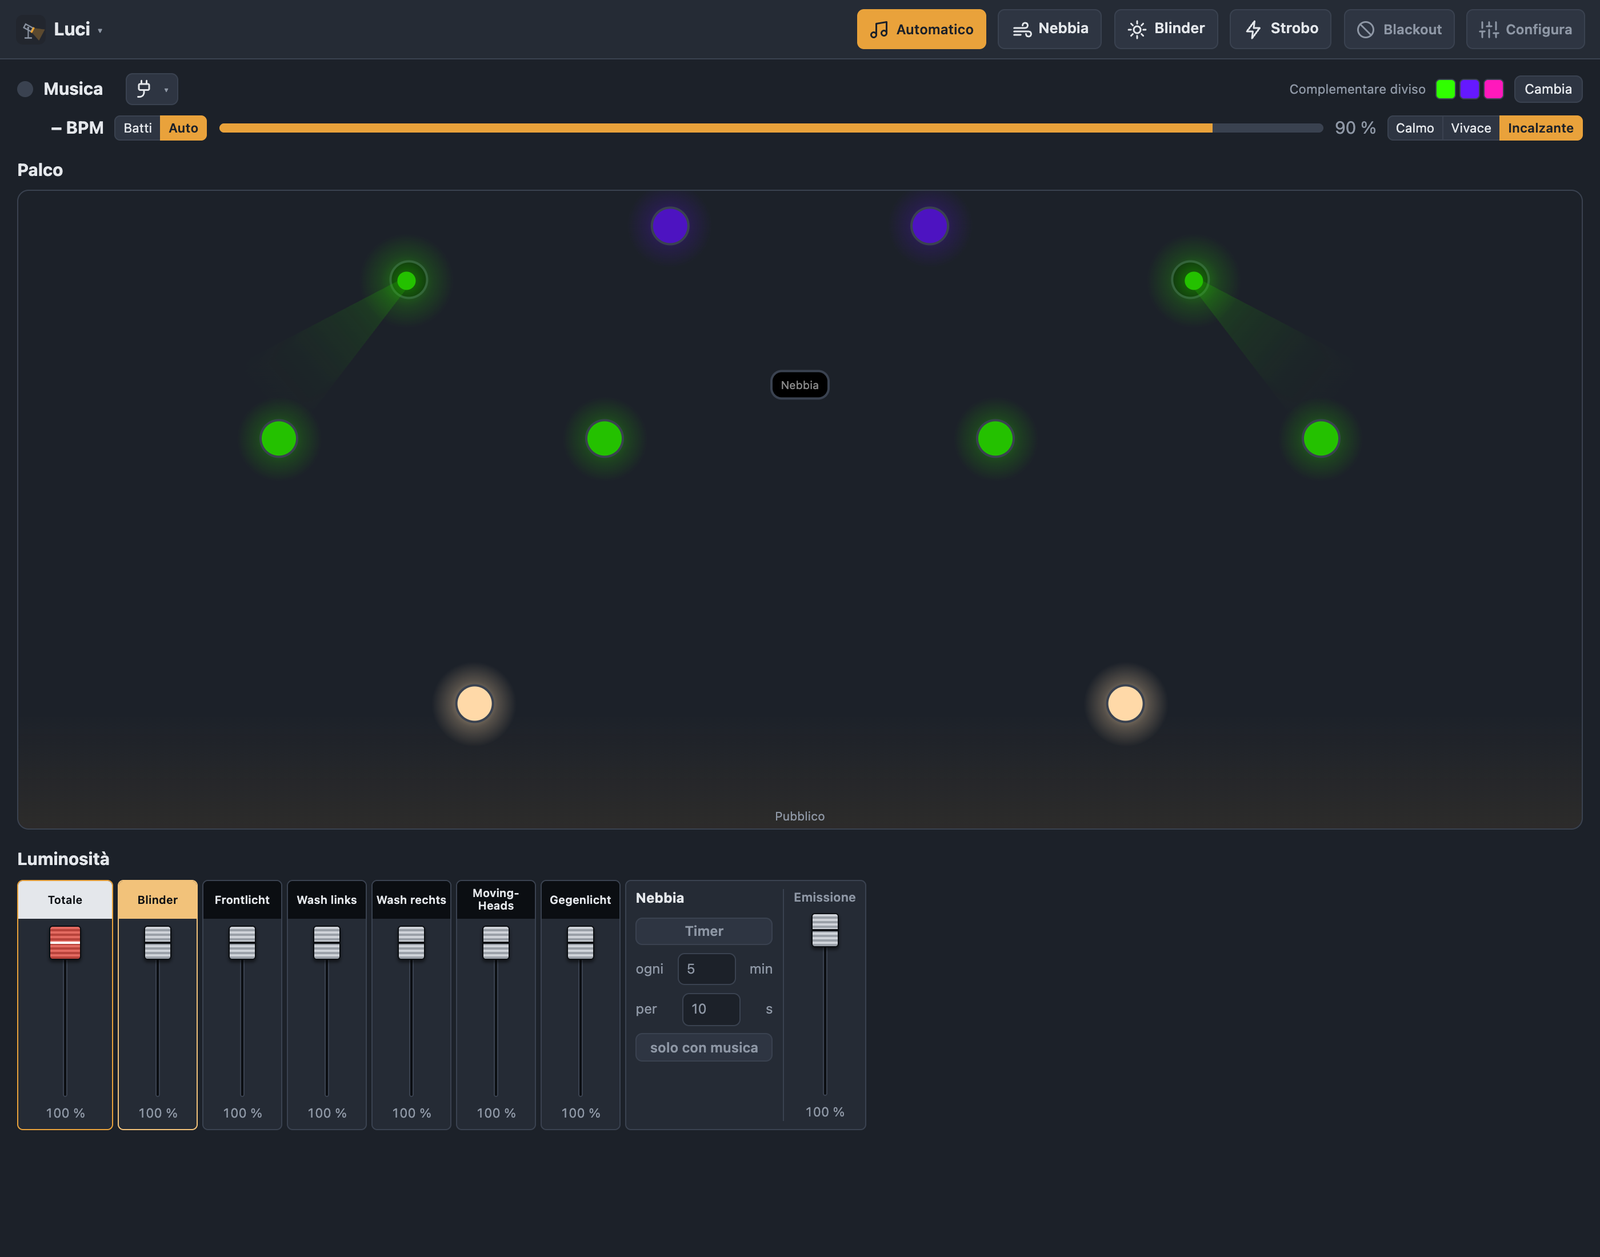Click the Frontlicht channel header
This screenshot has height=1257, width=1600.
point(242,900)
